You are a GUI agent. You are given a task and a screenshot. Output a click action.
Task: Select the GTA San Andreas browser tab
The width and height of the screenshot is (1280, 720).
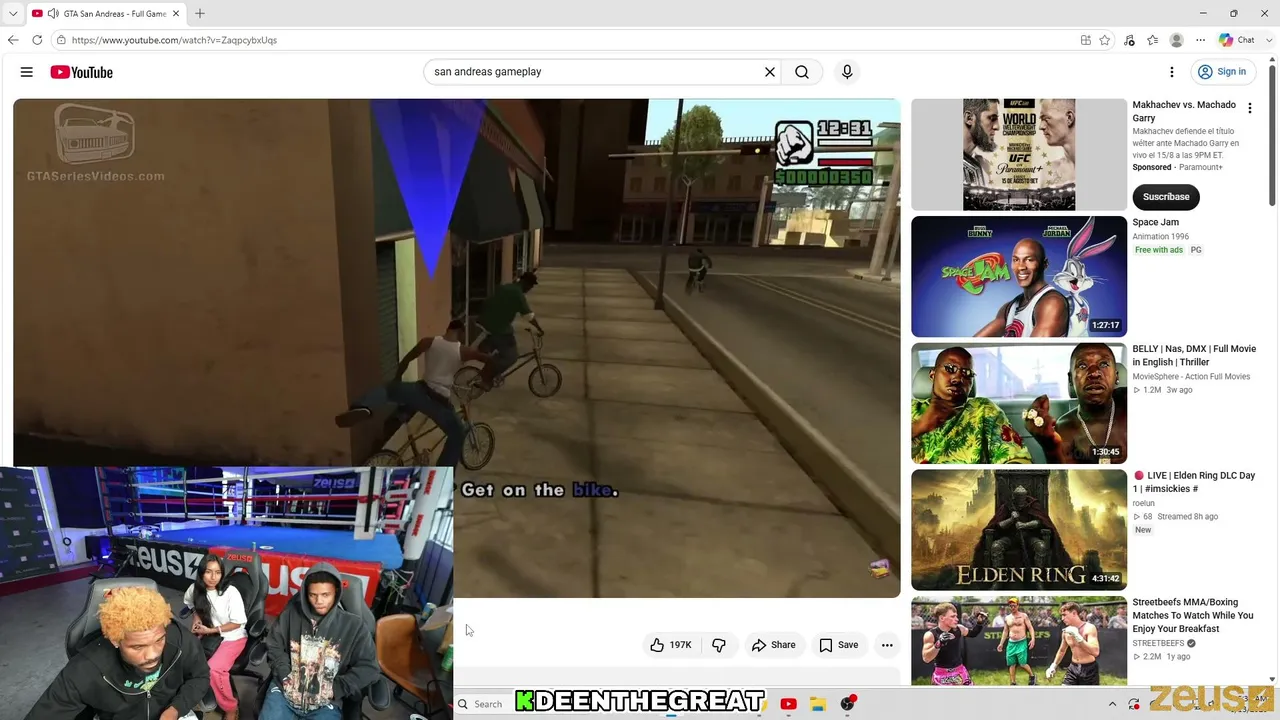point(106,14)
